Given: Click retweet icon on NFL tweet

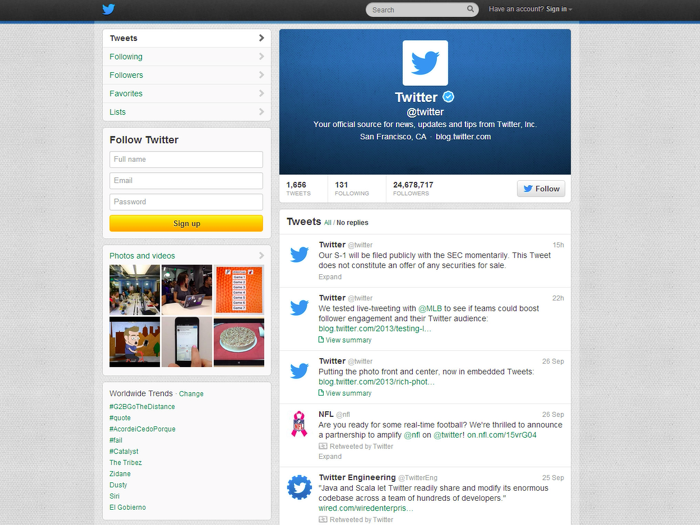Looking at the screenshot, I should click(323, 446).
